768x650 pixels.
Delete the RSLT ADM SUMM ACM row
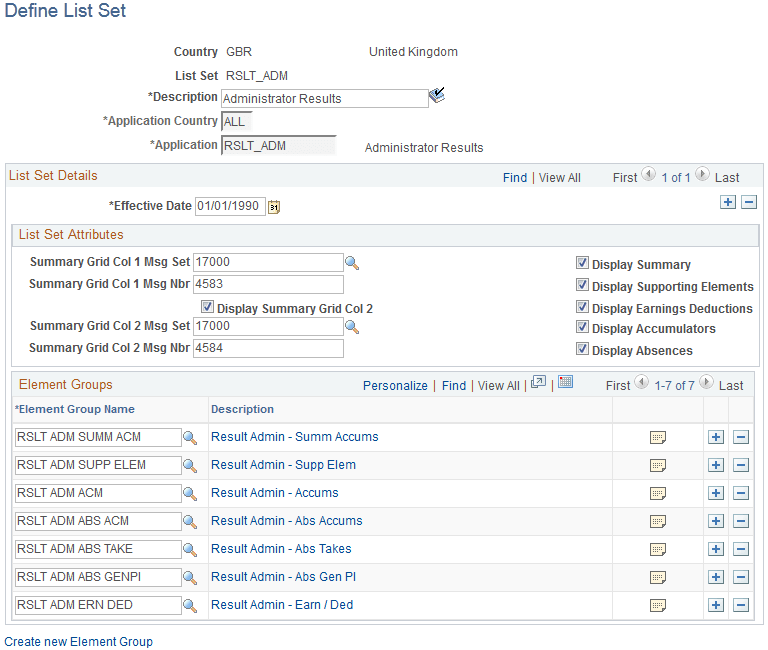coord(741,437)
